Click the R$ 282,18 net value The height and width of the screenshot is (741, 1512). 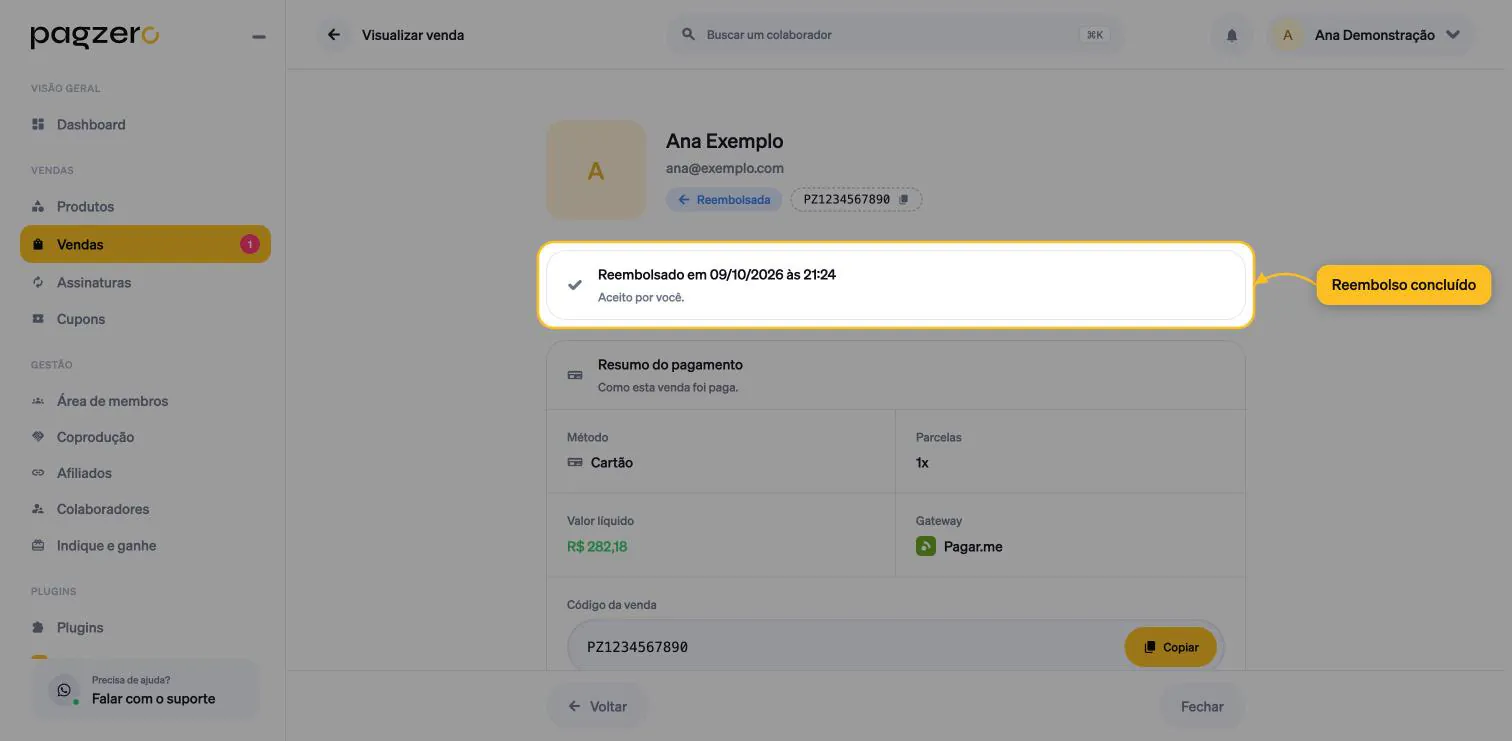(x=597, y=547)
